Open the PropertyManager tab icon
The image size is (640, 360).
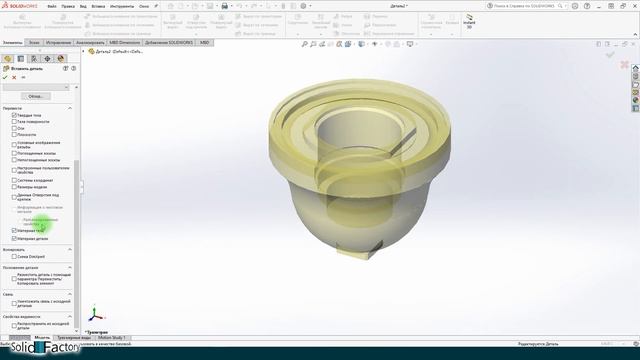pos(21,59)
